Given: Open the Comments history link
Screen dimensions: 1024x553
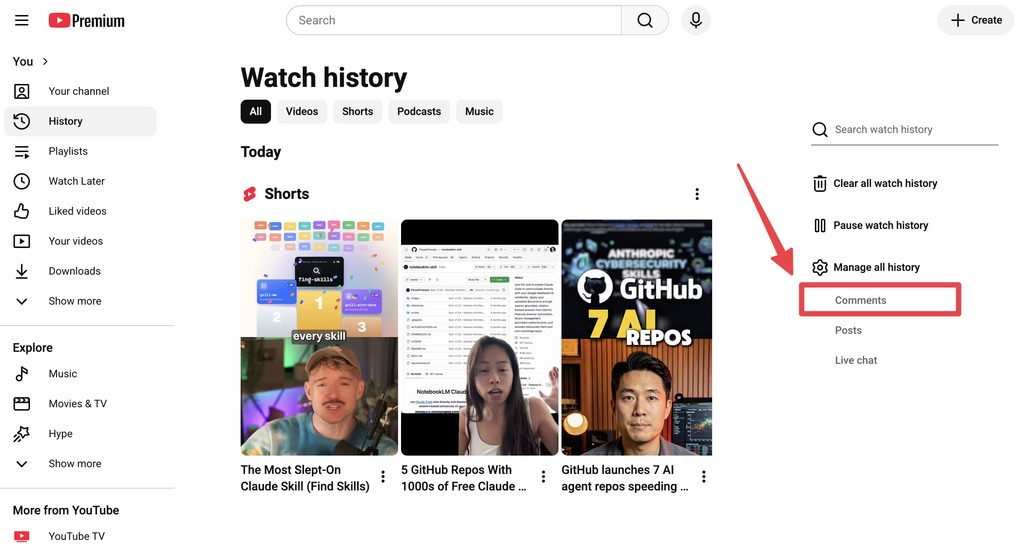Looking at the screenshot, I should pos(860,300).
